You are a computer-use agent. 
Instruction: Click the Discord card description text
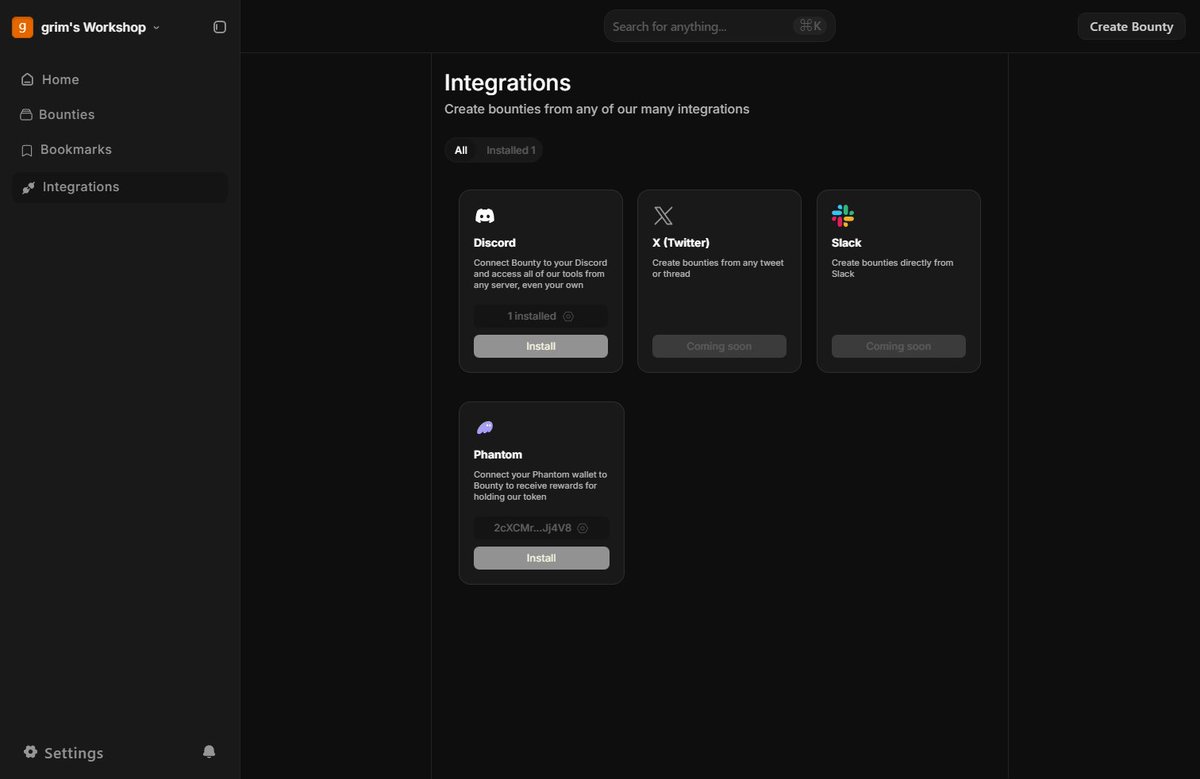[540, 274]
